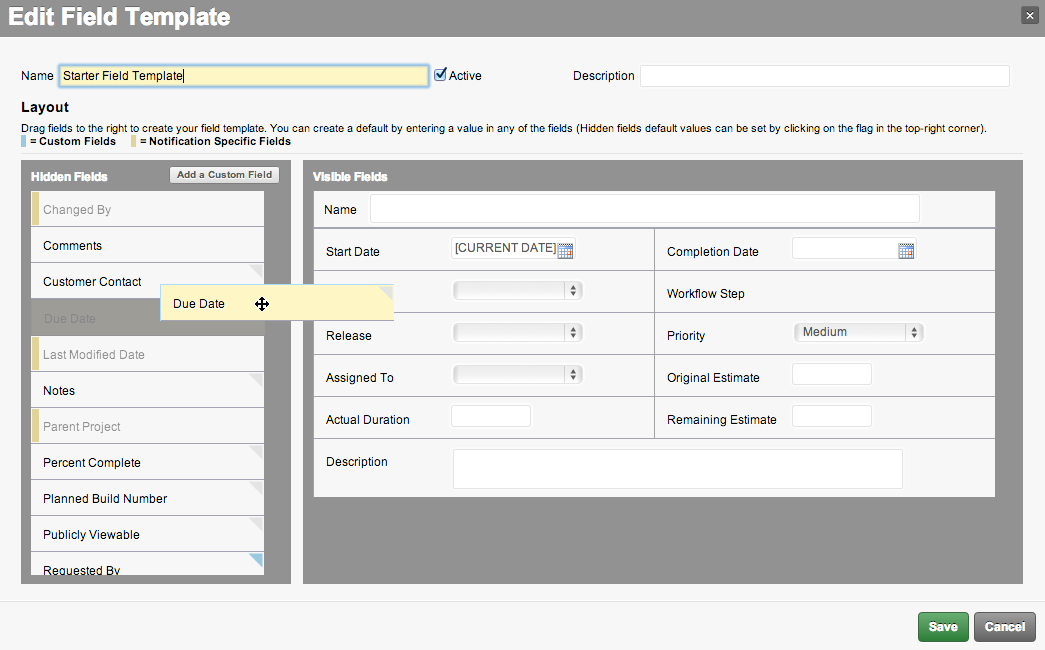Toggle the Active checkbox
The width and height of the screenshot is (1045, 650).
440,75
